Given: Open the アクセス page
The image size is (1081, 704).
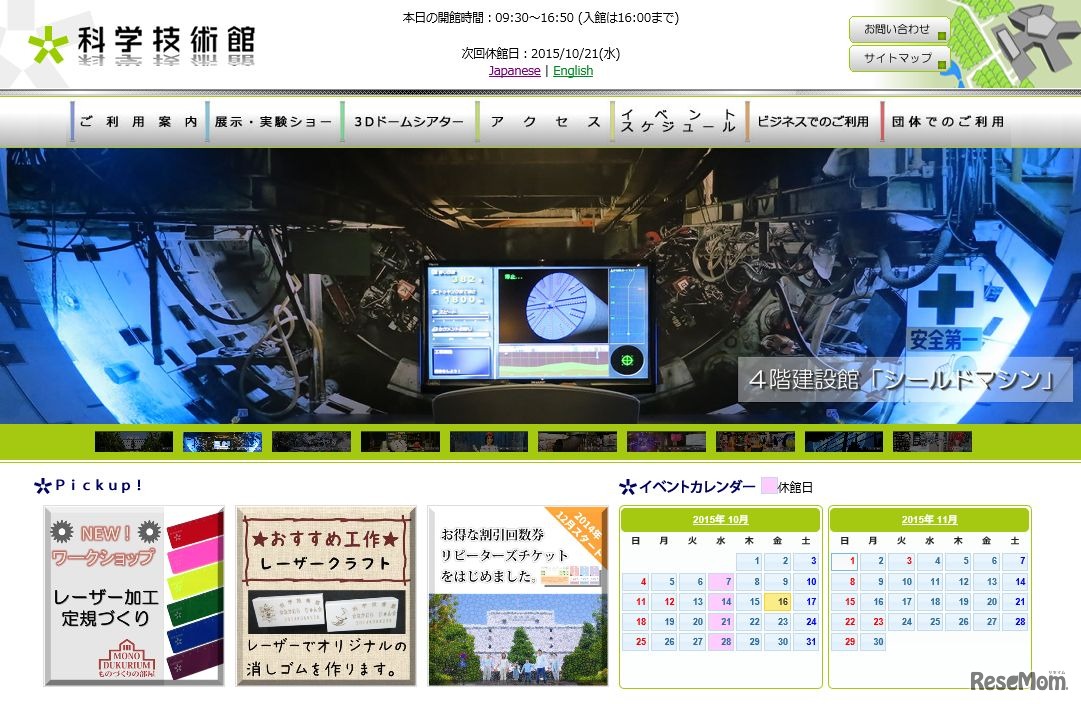Looking at the screenshot, I should (x=543, y=121).
